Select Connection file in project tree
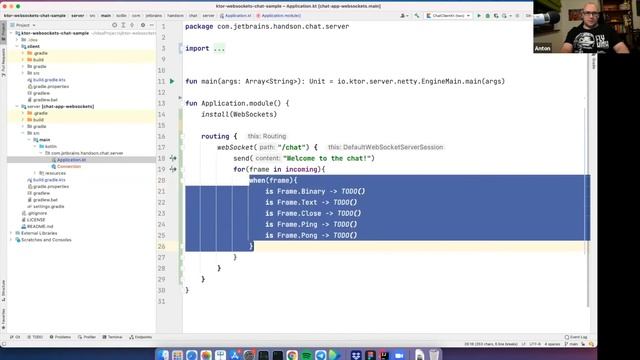The image size is (640, 360). 66,167
